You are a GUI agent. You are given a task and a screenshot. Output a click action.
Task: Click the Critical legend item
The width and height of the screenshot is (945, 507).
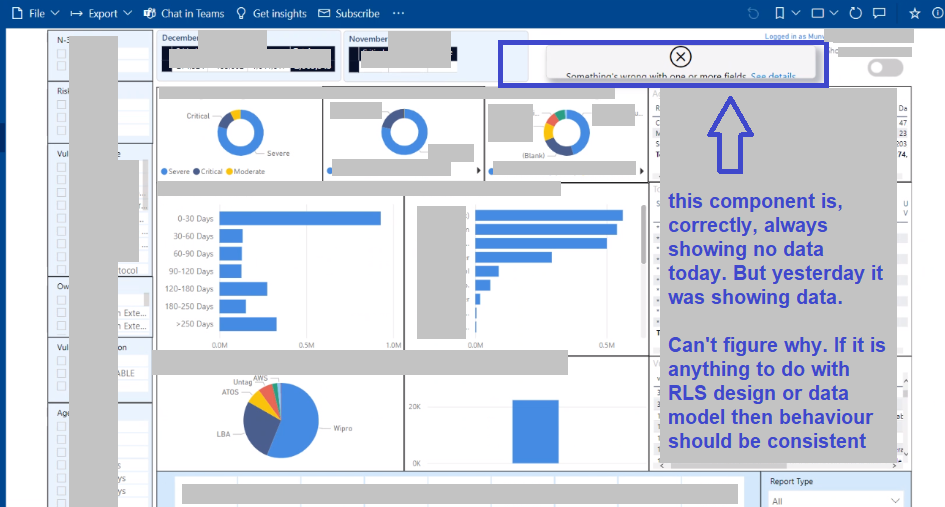coord(207,172)
